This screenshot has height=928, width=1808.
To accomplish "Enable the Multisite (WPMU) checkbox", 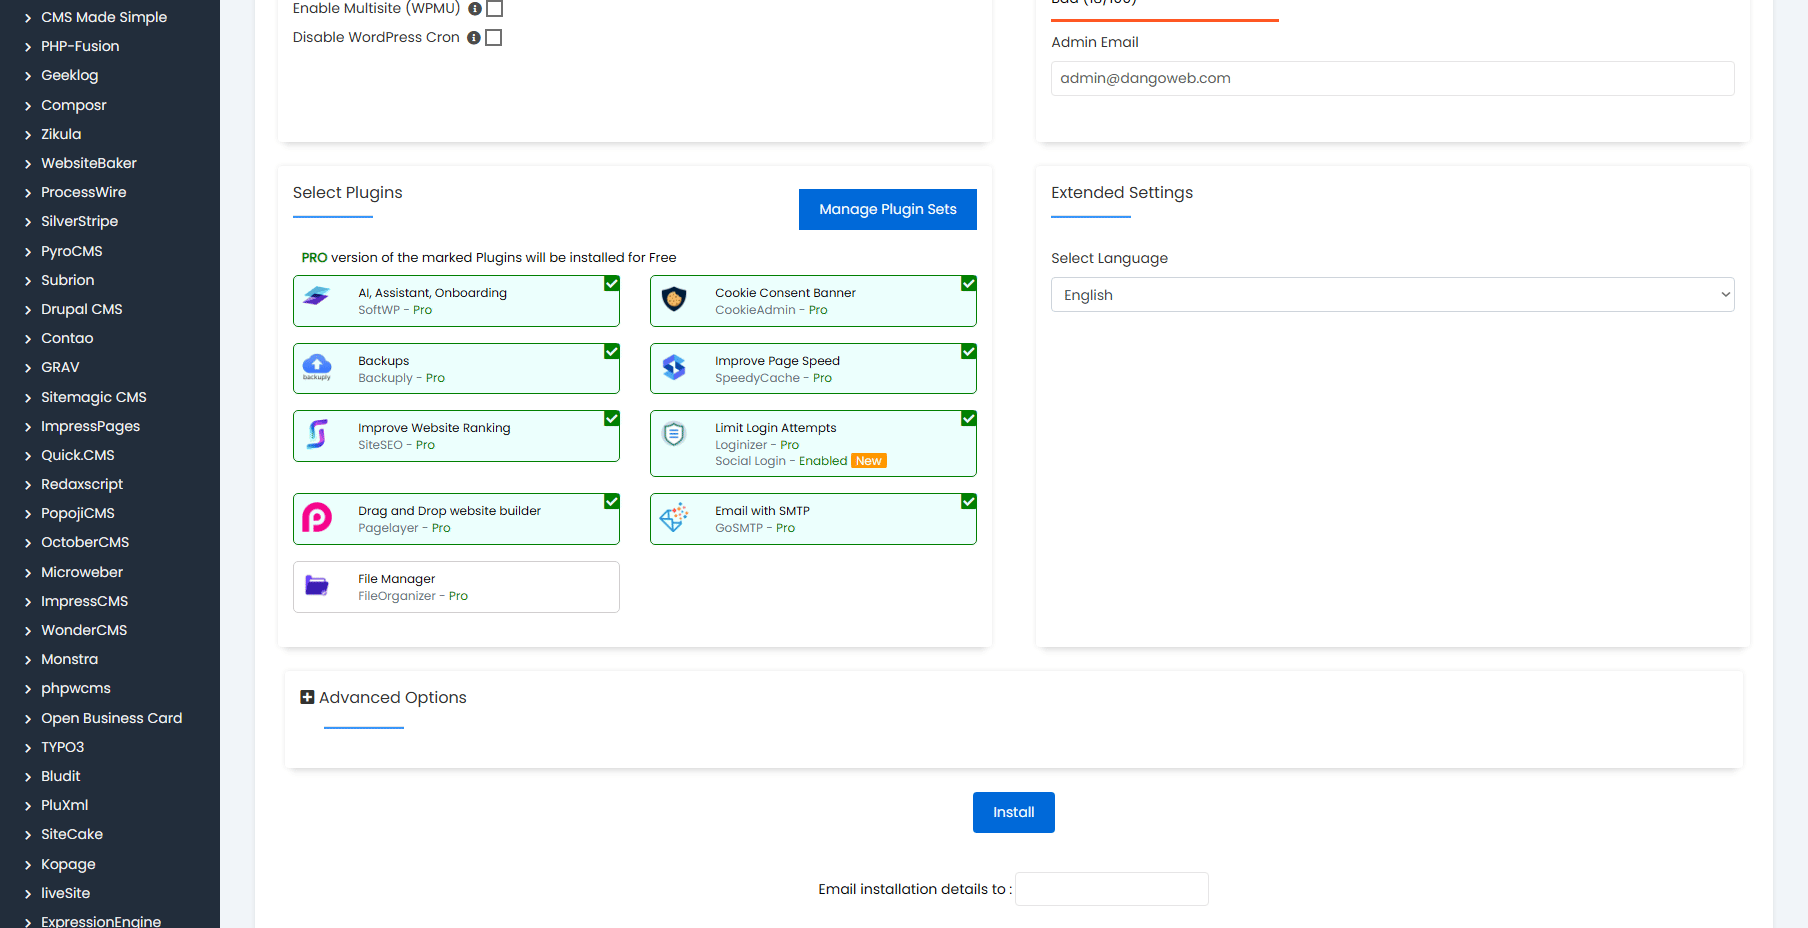I will click(x=494, y=8).
